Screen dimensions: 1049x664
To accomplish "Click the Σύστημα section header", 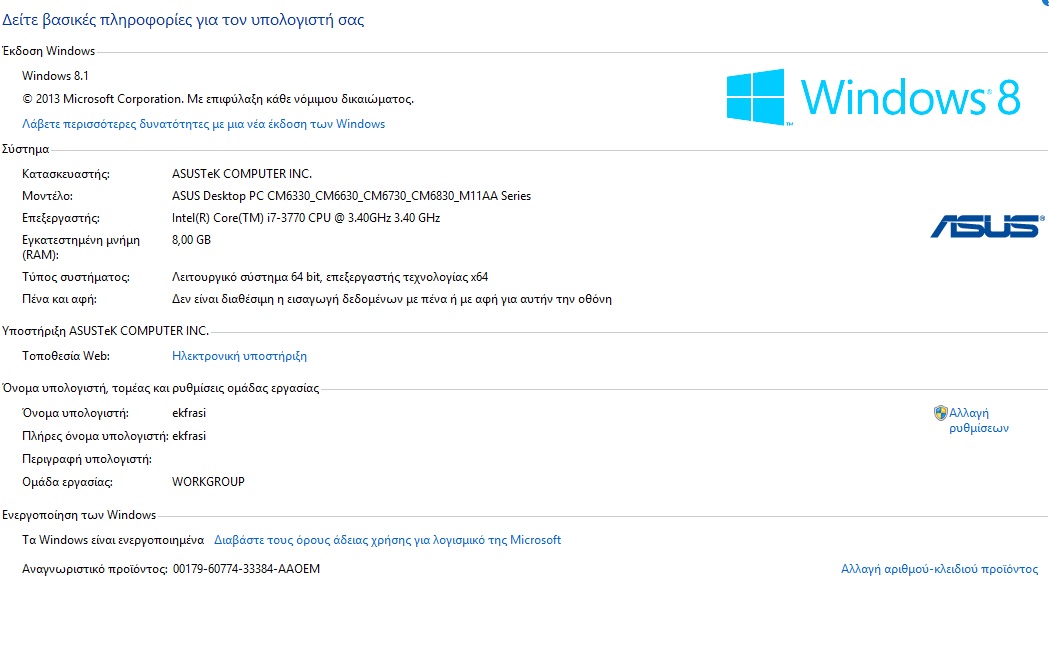I will pos(25,149).
